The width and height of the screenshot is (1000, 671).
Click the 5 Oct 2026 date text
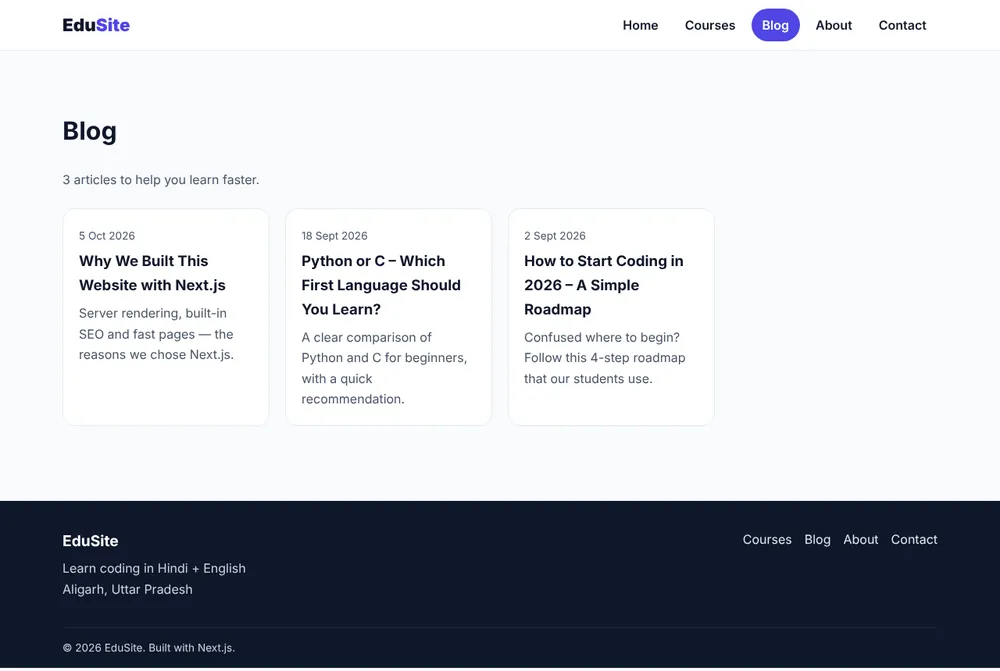[107, 236]
